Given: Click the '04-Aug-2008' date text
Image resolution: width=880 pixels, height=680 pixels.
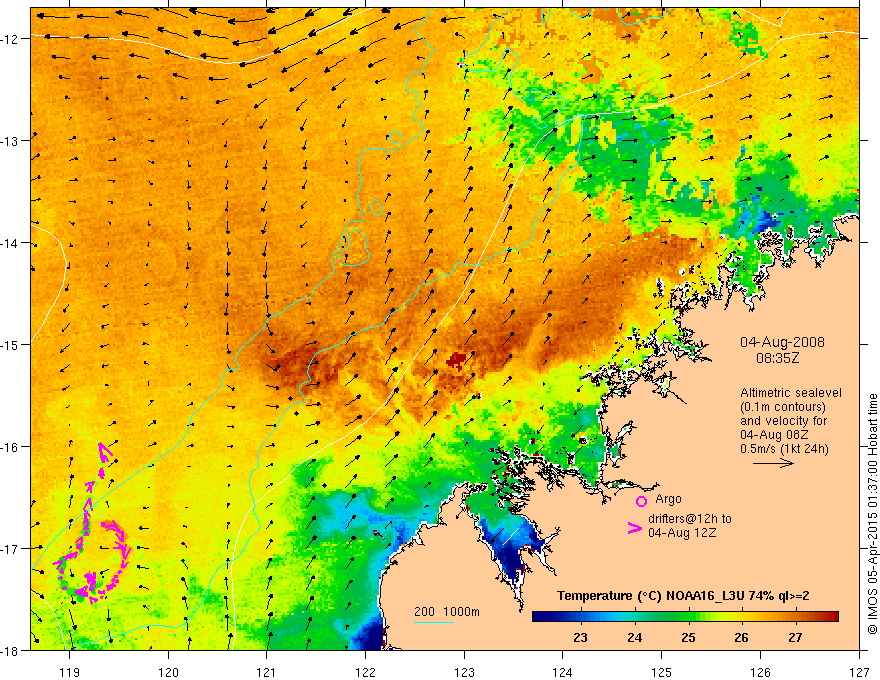Looking at the screenshot, I should (782, 342).
